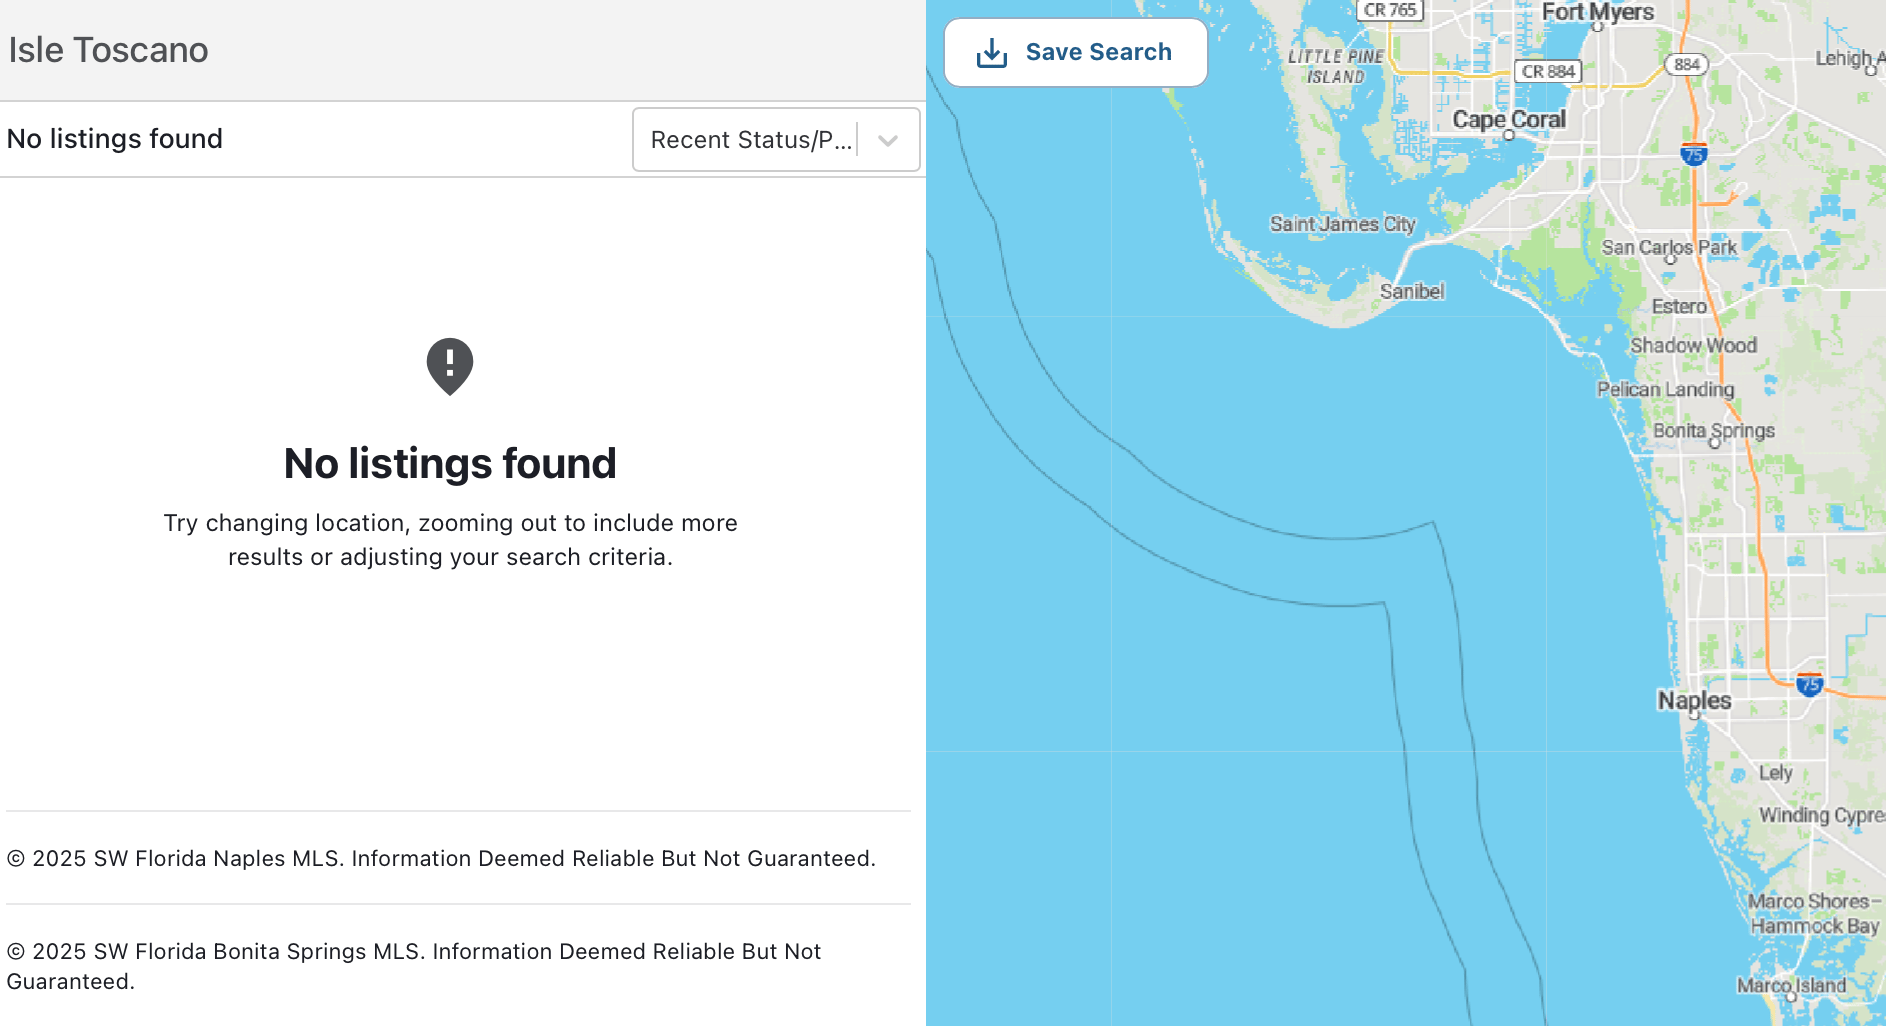Viewport: 1886px width, 1026px height.
Task: Click the Naples city label on map
Action: click(x=1694, y=700)
